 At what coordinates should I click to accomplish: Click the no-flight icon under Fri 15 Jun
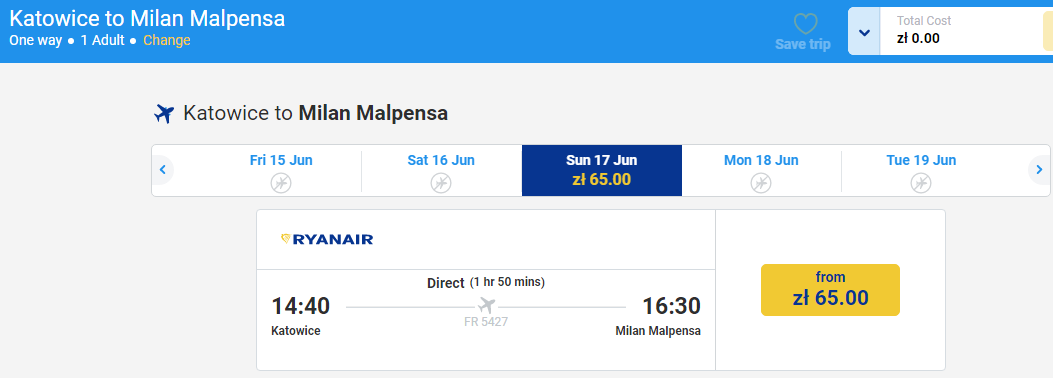[x=281, y=183]
